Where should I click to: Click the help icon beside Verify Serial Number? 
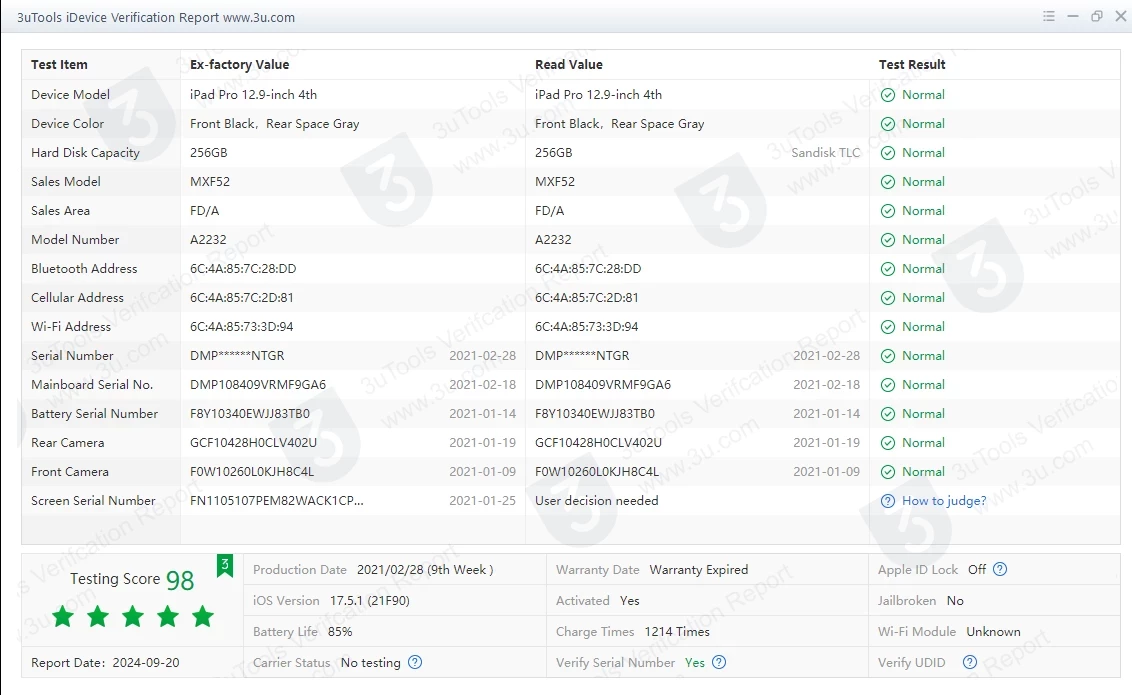(719, 662)
